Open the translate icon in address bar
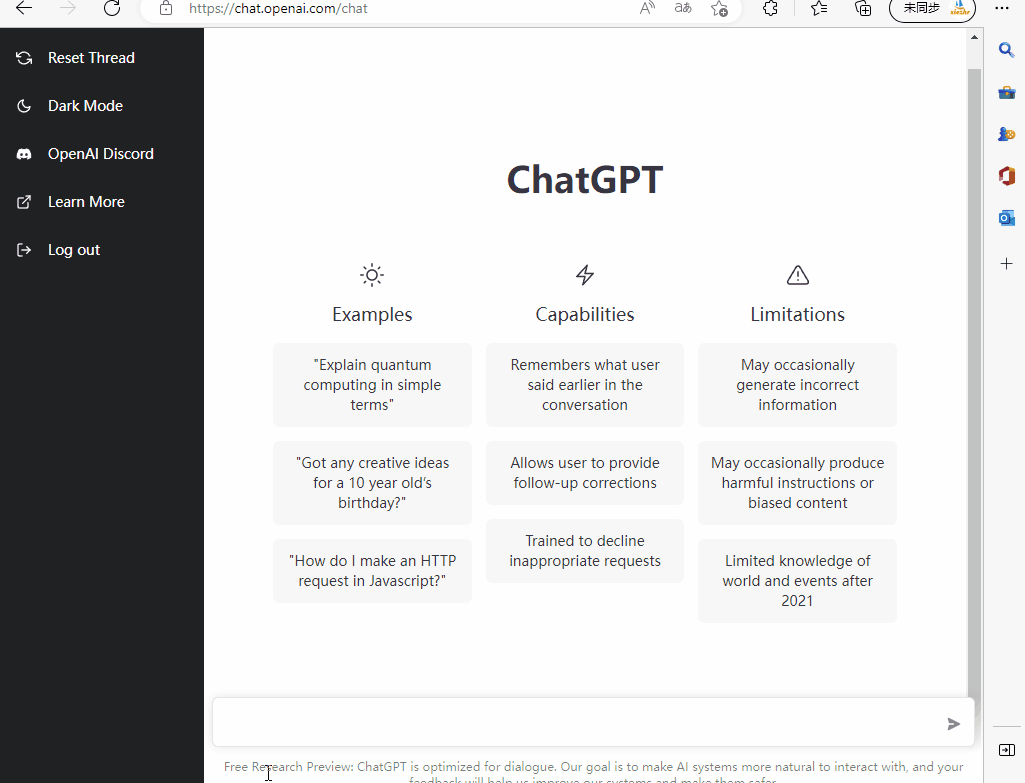This screenshot has height=783, width=1025. point(683,8)
